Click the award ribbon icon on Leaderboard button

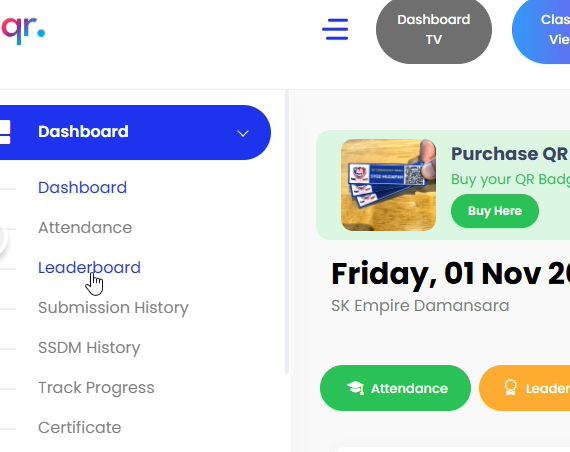[510, 388]
